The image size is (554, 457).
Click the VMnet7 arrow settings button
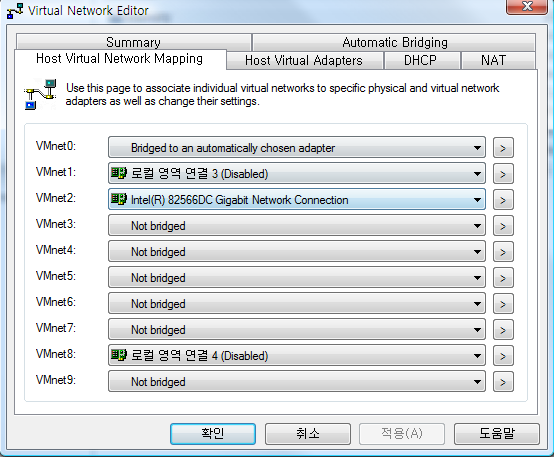click(x=503, y=330)
